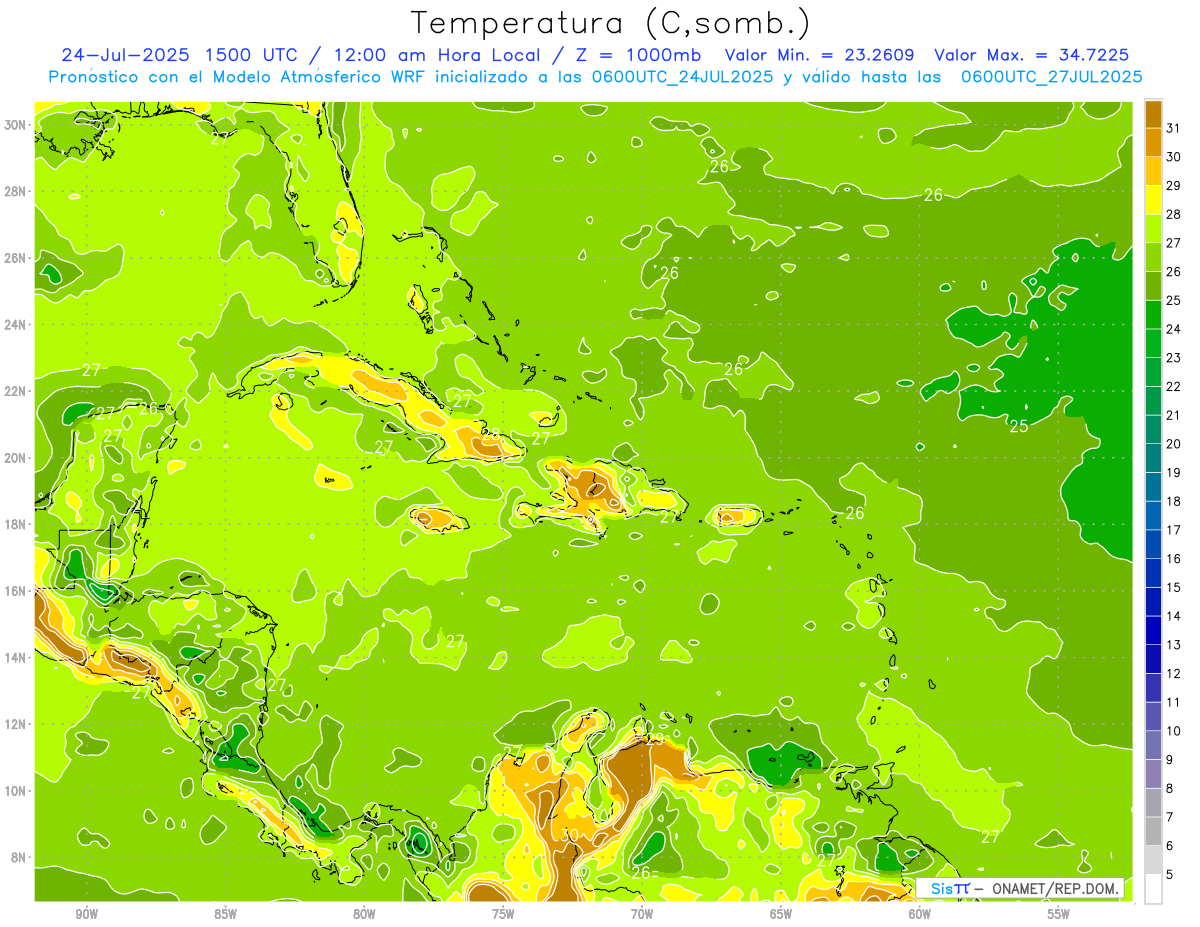Click the longitude axis label 80W
This screenshot has height=927, width=1200.
click(x=364, y=914)
